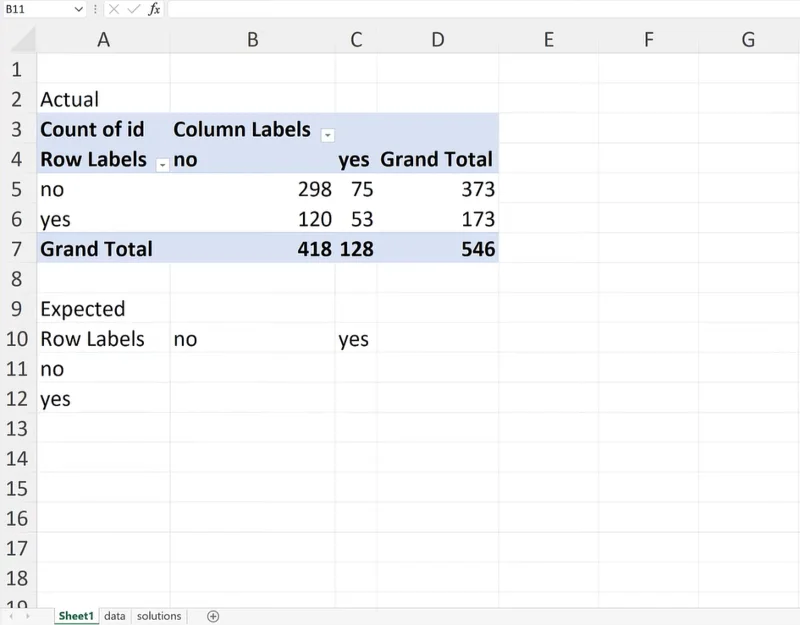
Task: Open the Name Box dropdown arrow
Action: [78, 9]
